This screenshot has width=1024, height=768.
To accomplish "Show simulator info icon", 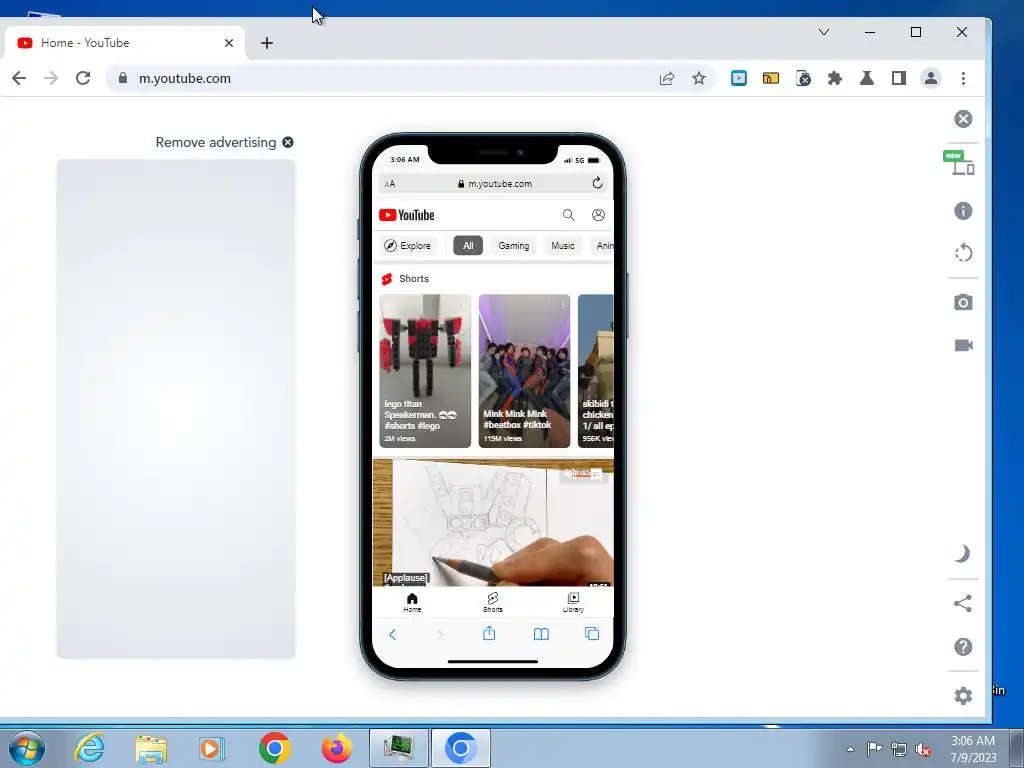I will [963, 211].
